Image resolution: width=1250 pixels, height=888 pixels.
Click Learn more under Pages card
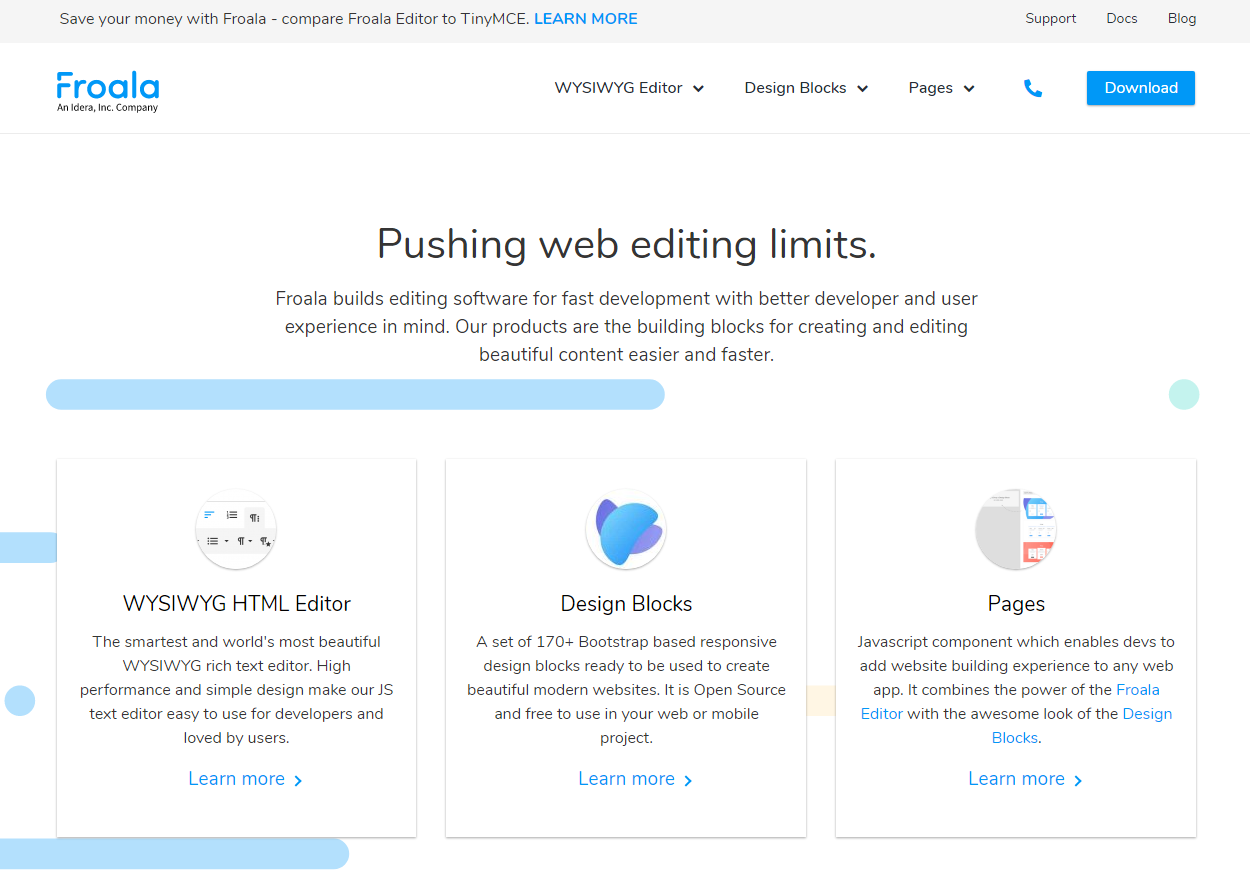[1016, 779]
